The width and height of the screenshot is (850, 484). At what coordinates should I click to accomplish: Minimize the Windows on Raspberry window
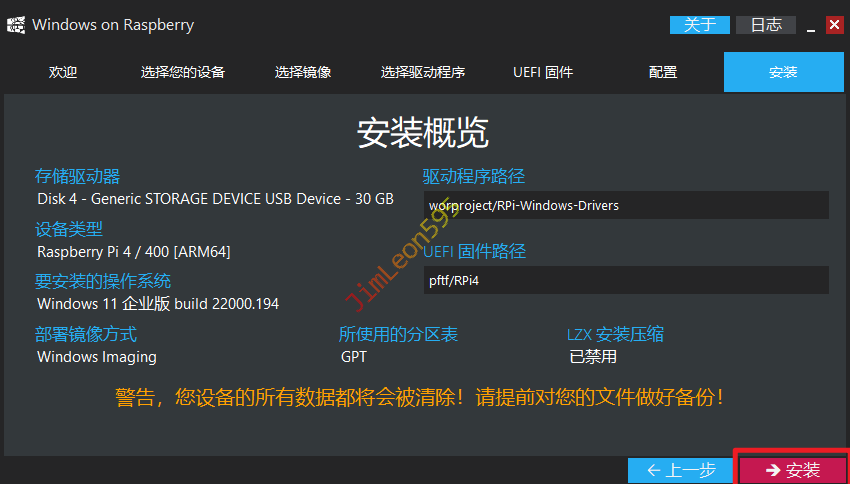810,25
